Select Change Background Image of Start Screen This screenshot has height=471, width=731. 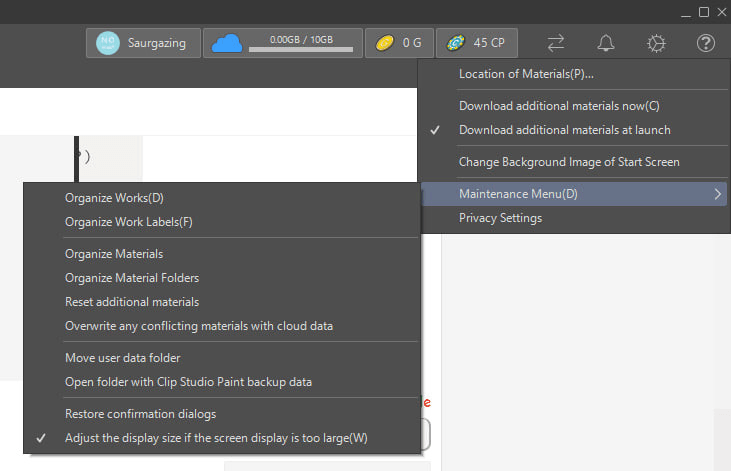click(574, 162)
